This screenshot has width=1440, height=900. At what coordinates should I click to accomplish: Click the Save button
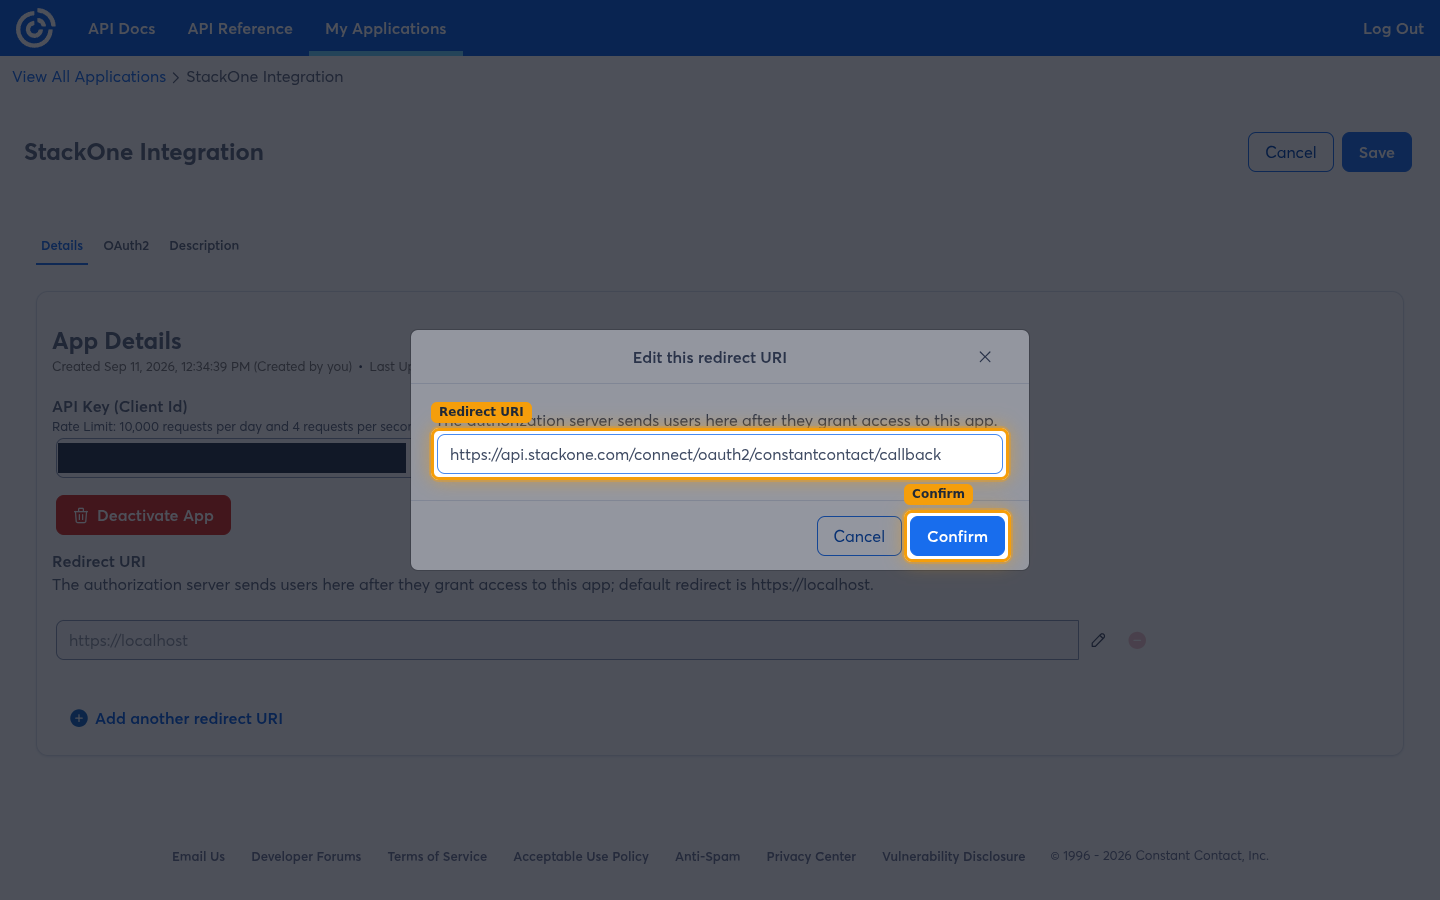click(x=1377, y=152)
